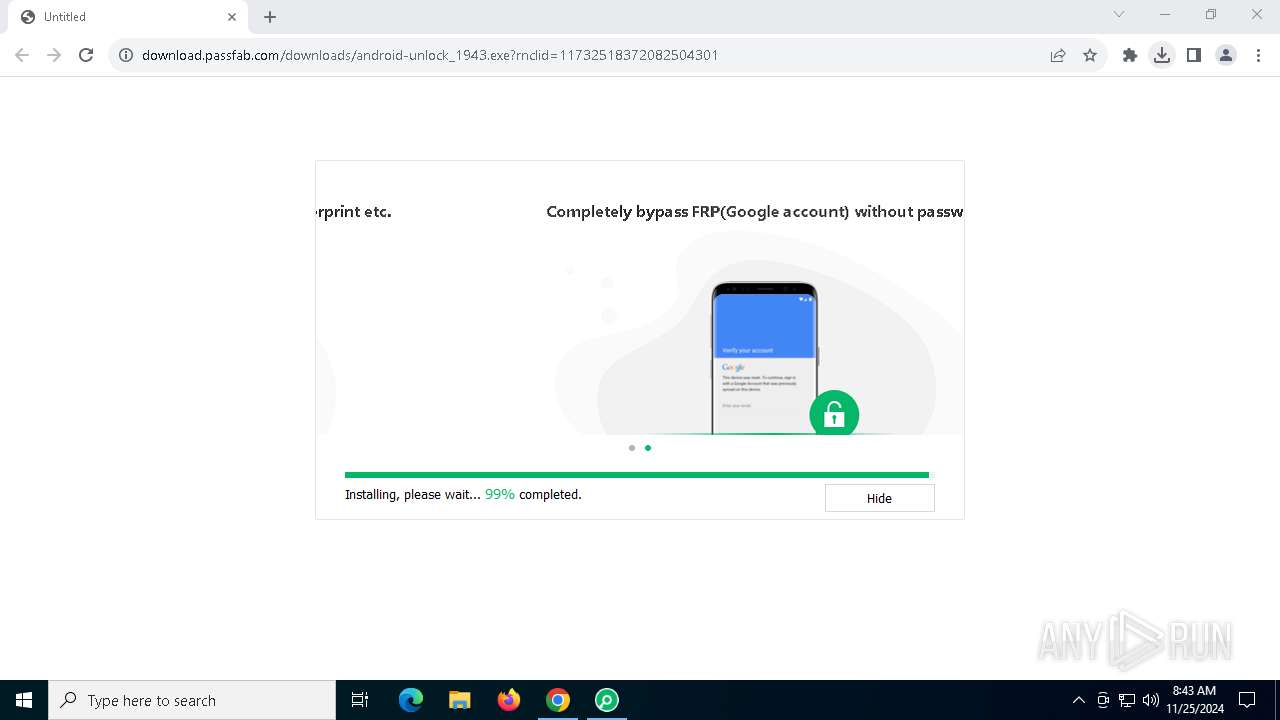Screen dimensions: 1280x720
Task: Click the green installation progress bar
Action: [637, 475]
